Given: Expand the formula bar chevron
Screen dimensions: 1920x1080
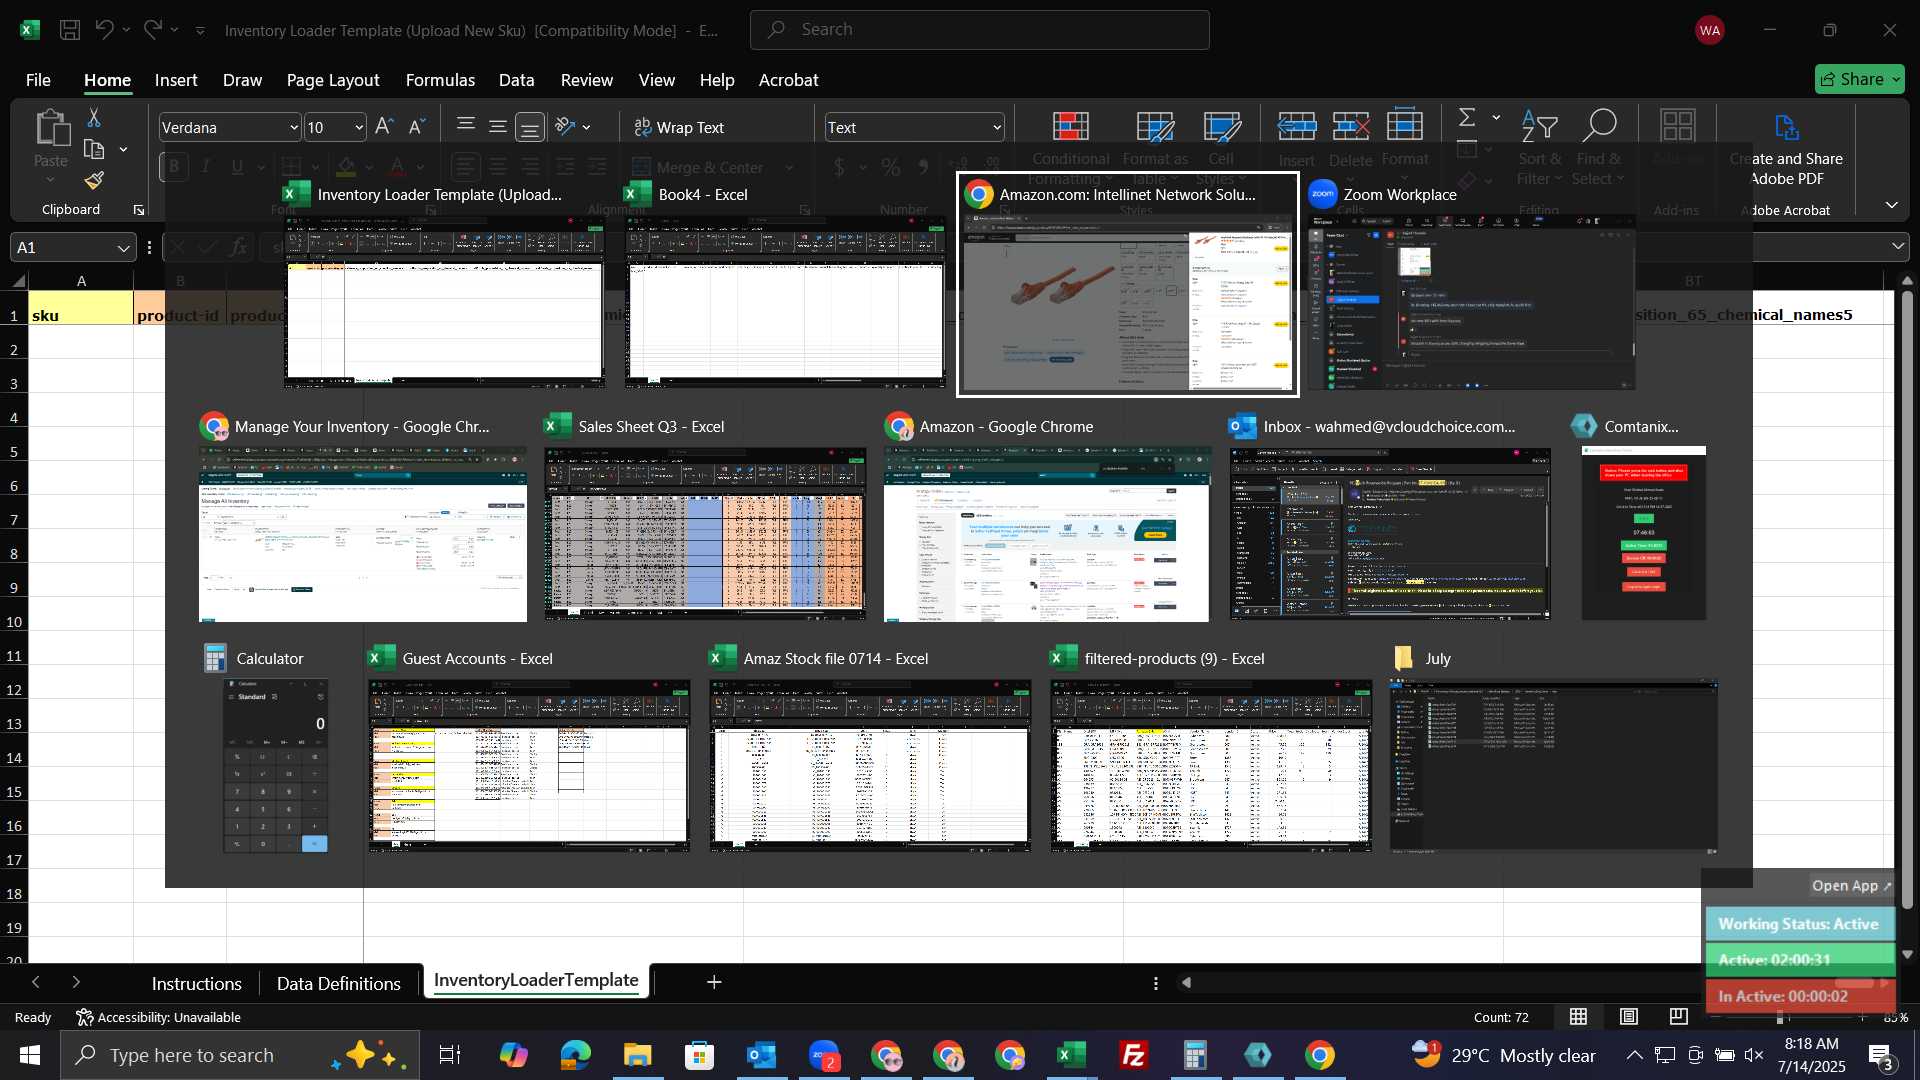Looking at the screenshot, I should pos(1898,246).
